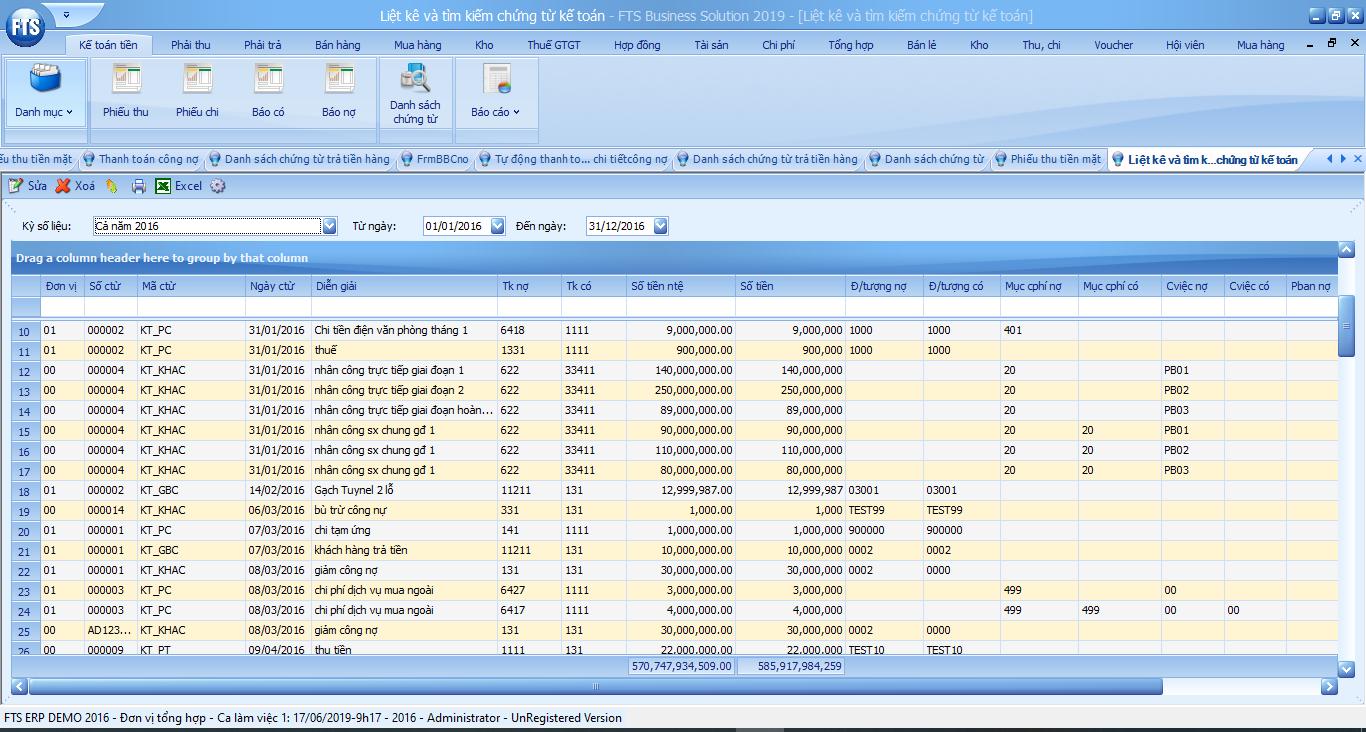Viewport: 1366px width, 732px height.
Task: Open the Báo cáo reports menu
Action: tap(496, 93)
